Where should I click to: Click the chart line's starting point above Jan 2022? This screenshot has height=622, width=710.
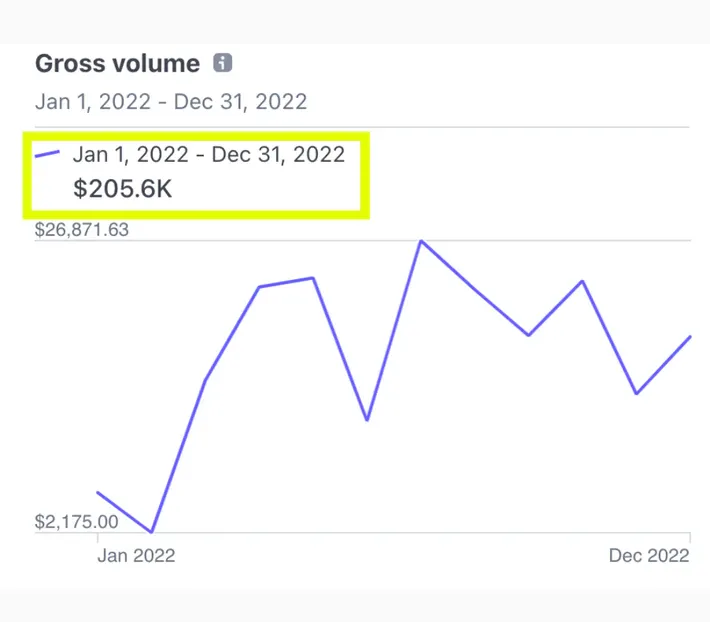pyautogui.click(x=98, y=492)
